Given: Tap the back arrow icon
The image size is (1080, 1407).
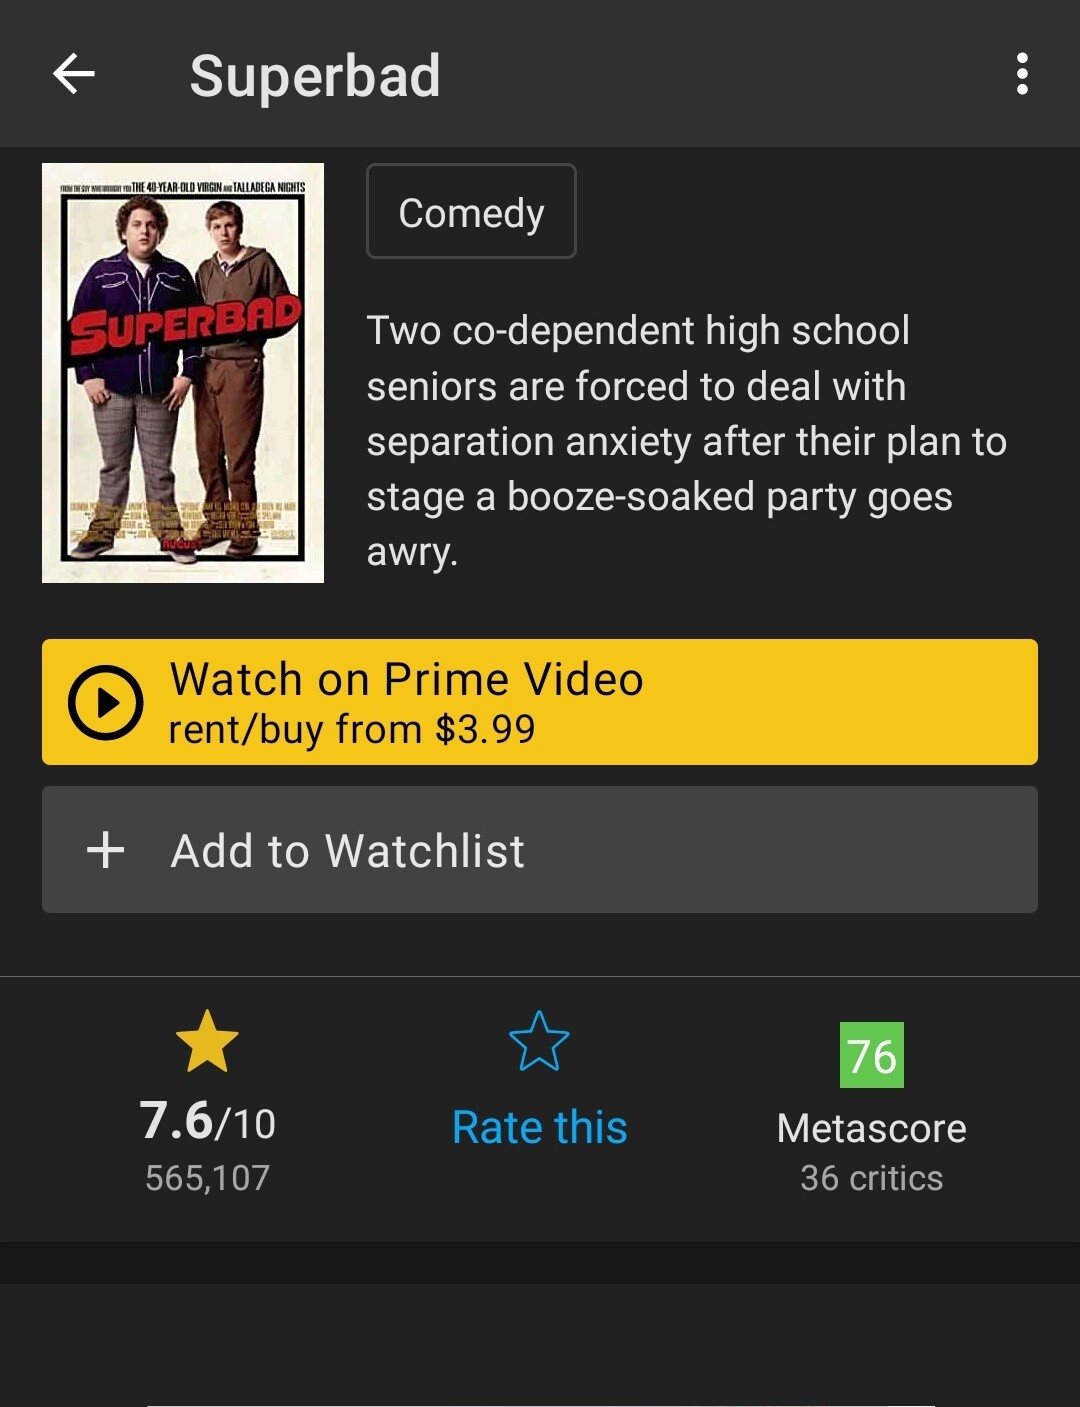Looking at the screenshot, I should (x=74, y=74).
